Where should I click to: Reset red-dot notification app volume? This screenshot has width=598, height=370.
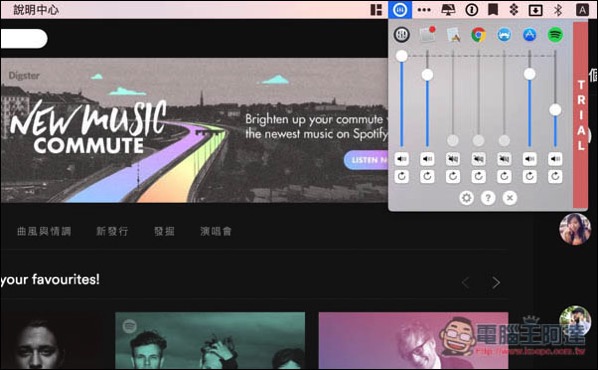[x=427, y=176]
